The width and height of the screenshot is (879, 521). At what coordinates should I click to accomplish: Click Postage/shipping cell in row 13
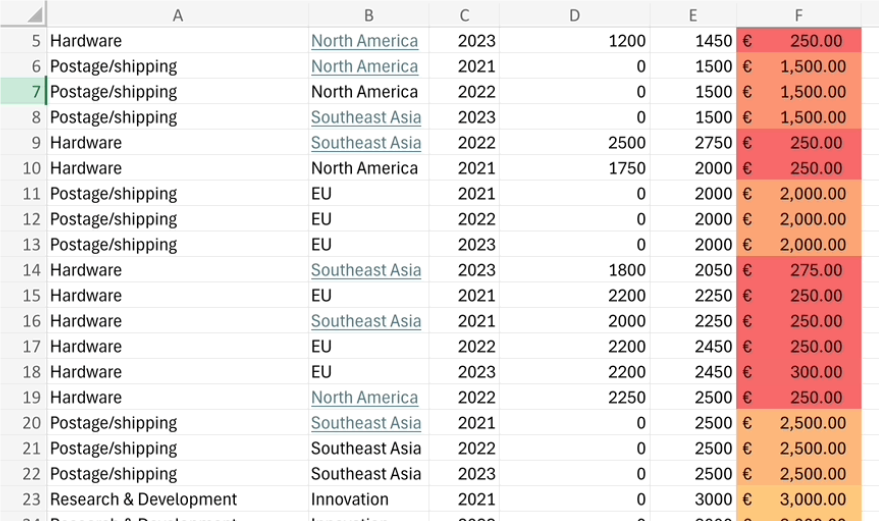point(177,245)
